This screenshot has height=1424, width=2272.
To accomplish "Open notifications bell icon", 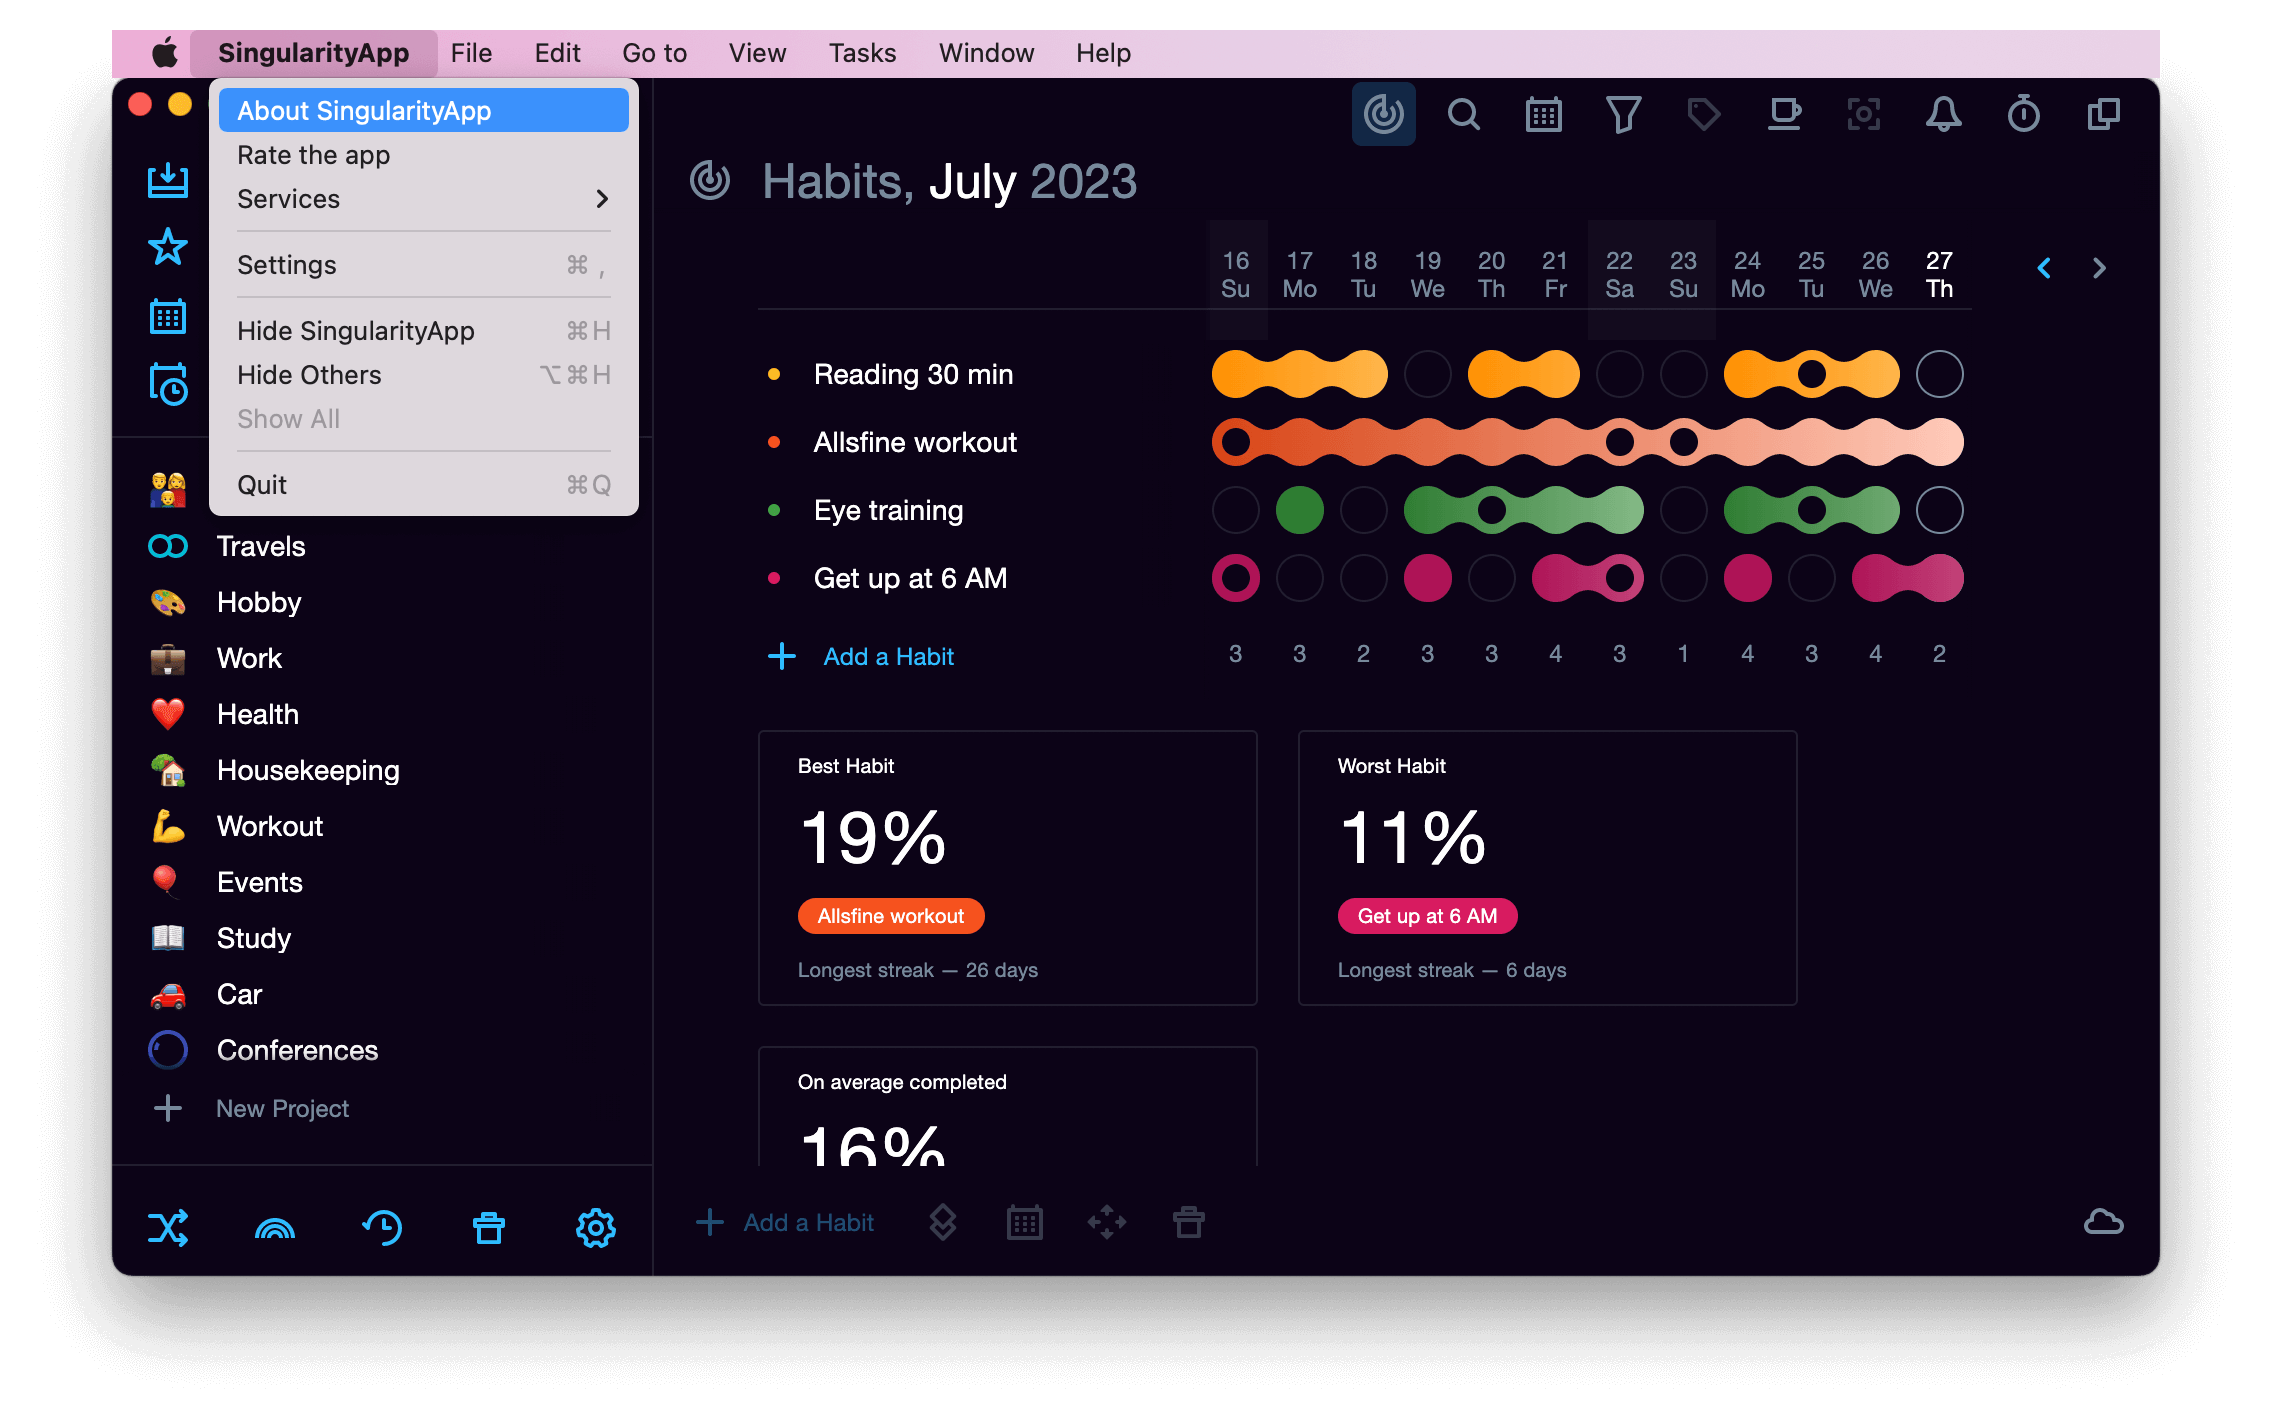I will (1944, 115).
